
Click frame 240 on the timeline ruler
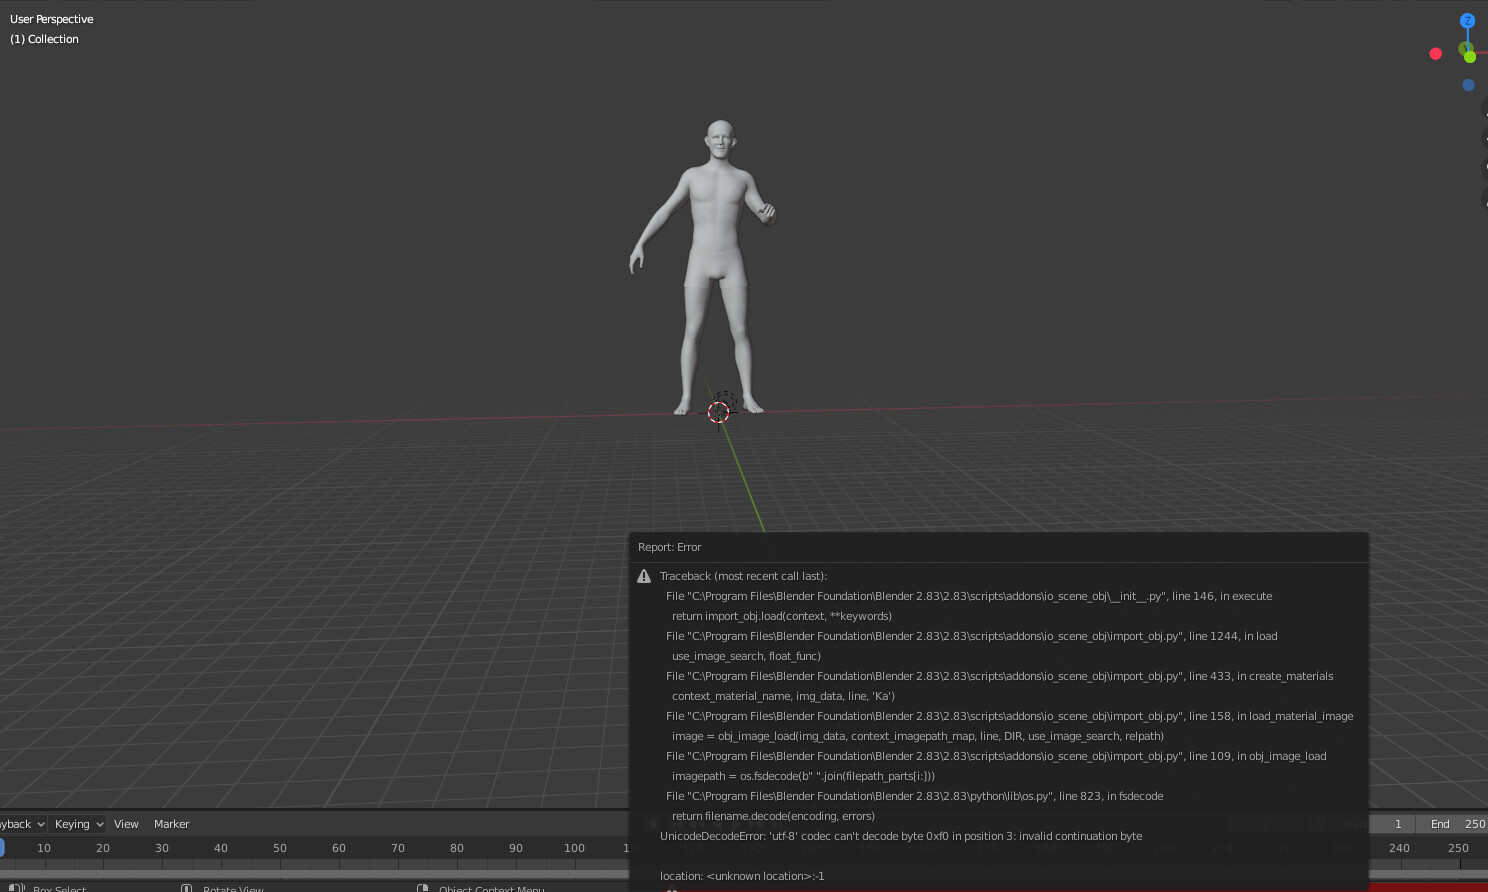point(1399,848)
